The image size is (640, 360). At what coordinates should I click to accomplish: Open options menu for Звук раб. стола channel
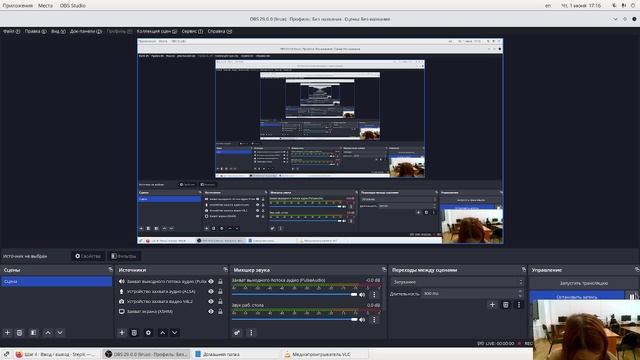[x=374, y=320]
